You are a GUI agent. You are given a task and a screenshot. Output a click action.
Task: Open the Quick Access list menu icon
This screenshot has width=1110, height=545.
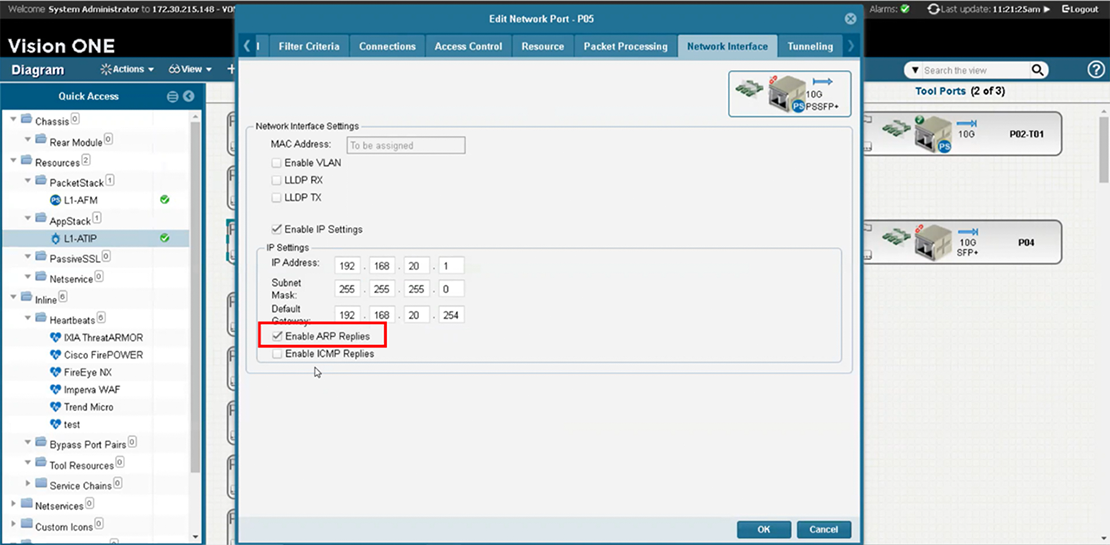point(172,97)
